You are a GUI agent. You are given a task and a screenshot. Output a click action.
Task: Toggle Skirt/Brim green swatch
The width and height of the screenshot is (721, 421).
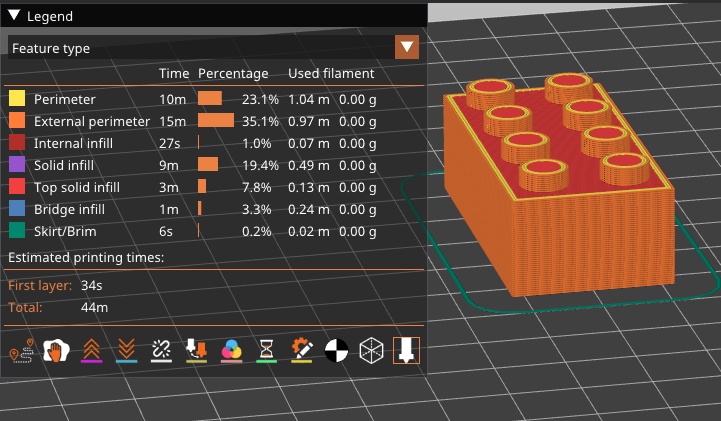pos(17,231)
